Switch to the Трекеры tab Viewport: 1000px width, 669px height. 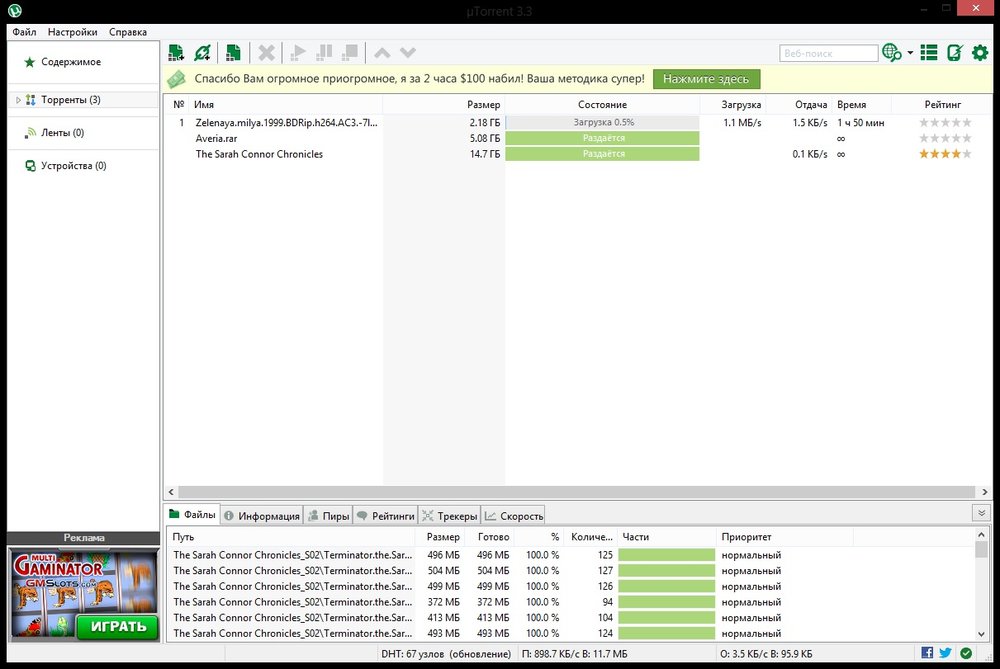tap(449, 516)
